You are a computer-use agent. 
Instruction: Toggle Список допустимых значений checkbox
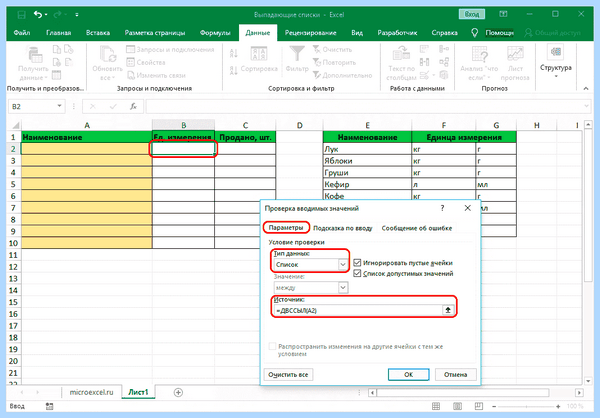[x=357, y=273]
